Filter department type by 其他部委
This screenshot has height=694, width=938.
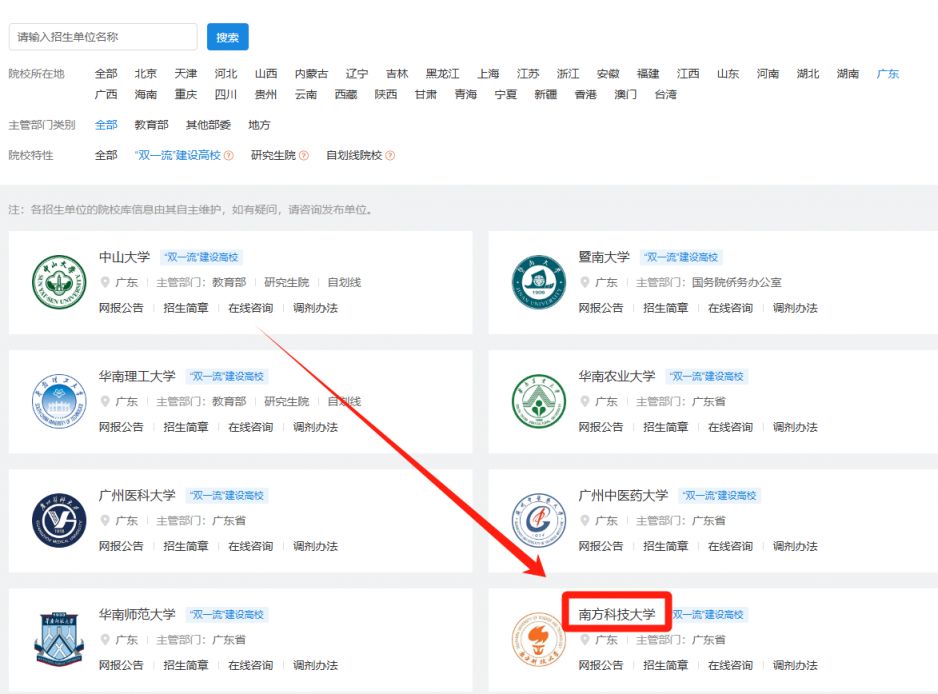coord(208,124)
